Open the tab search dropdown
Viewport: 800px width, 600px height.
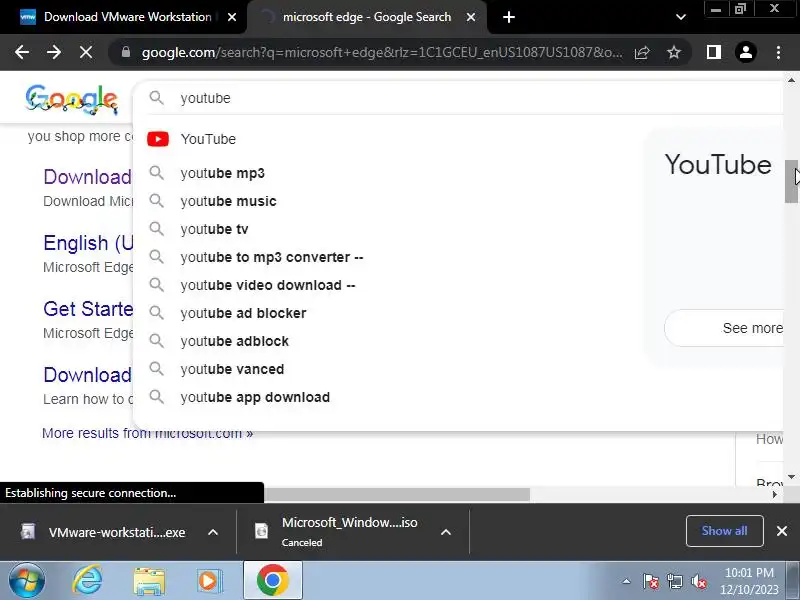(681, 17)
